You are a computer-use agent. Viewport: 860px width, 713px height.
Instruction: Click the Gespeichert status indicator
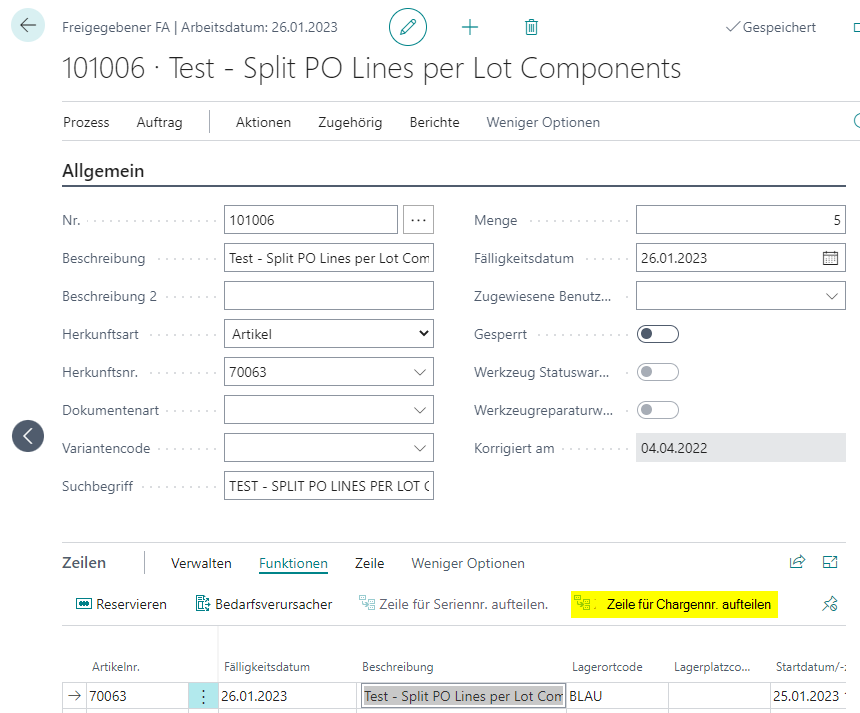(x=771, y=27)
